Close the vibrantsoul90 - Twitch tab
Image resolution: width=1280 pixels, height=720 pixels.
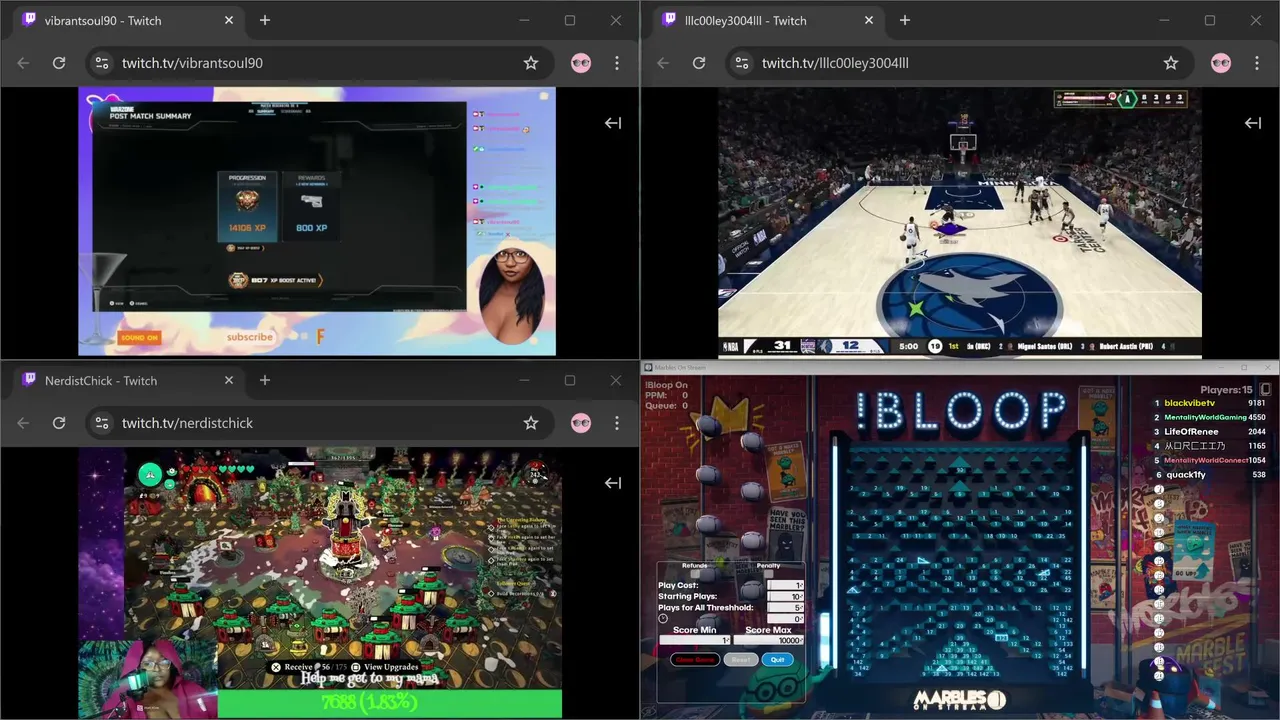click(229, 20)
